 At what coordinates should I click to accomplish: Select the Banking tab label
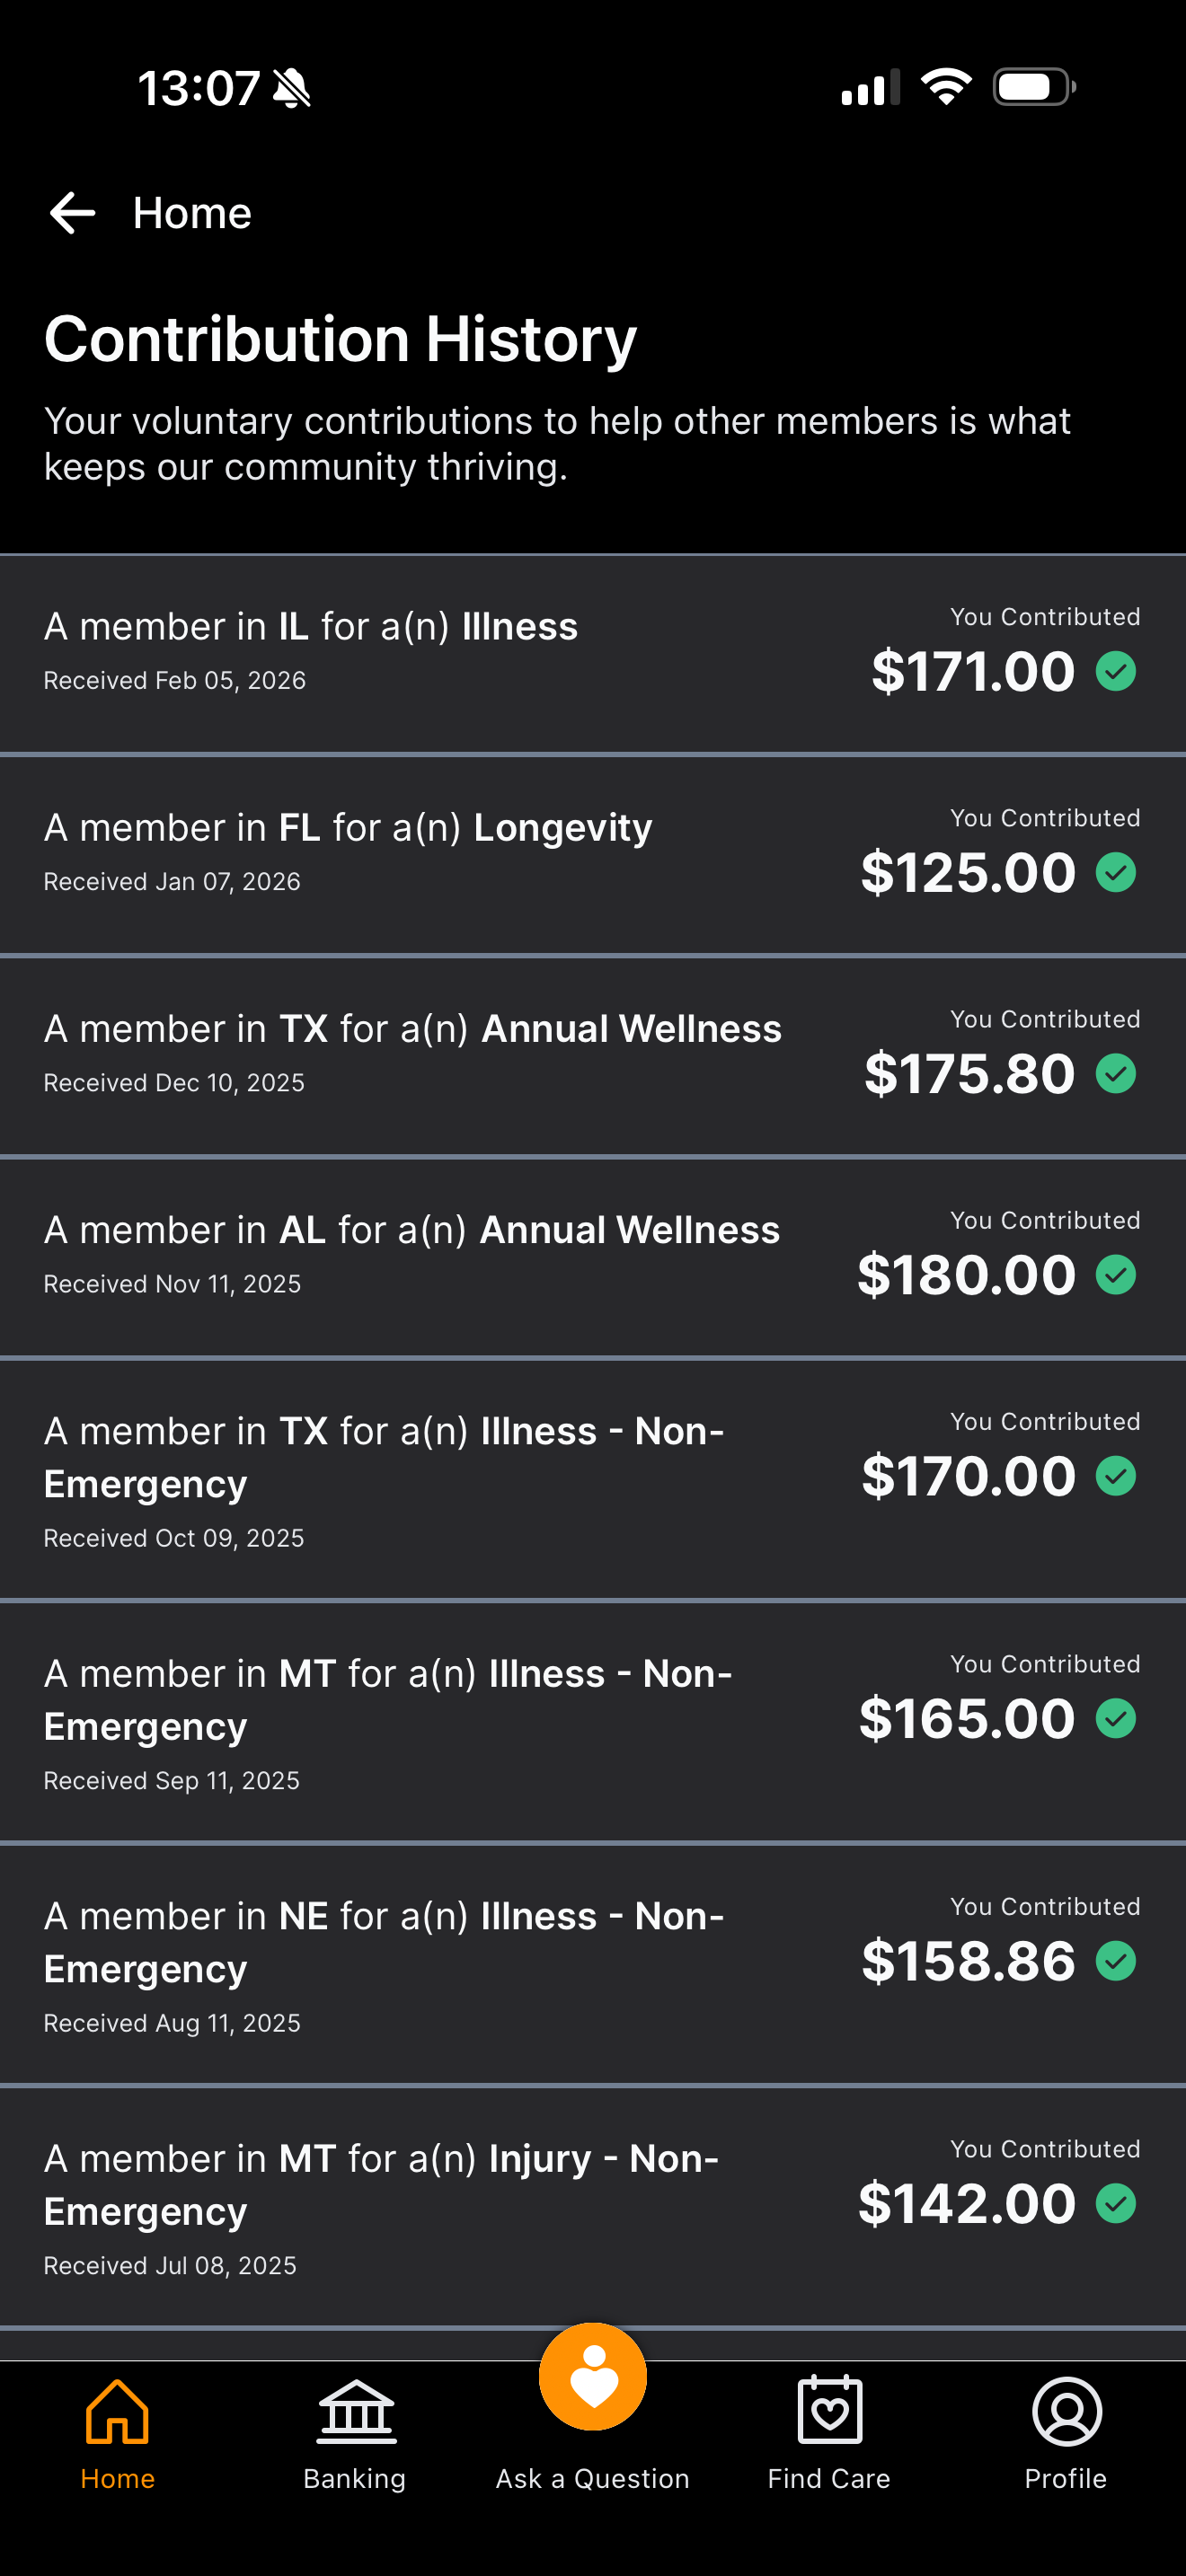tap(355, 2479)
